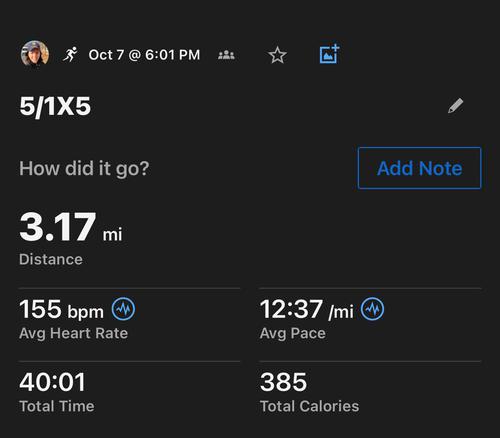Click the add photo icon
This screenshot has height=438, width=500.
click(x=329, y=54)
